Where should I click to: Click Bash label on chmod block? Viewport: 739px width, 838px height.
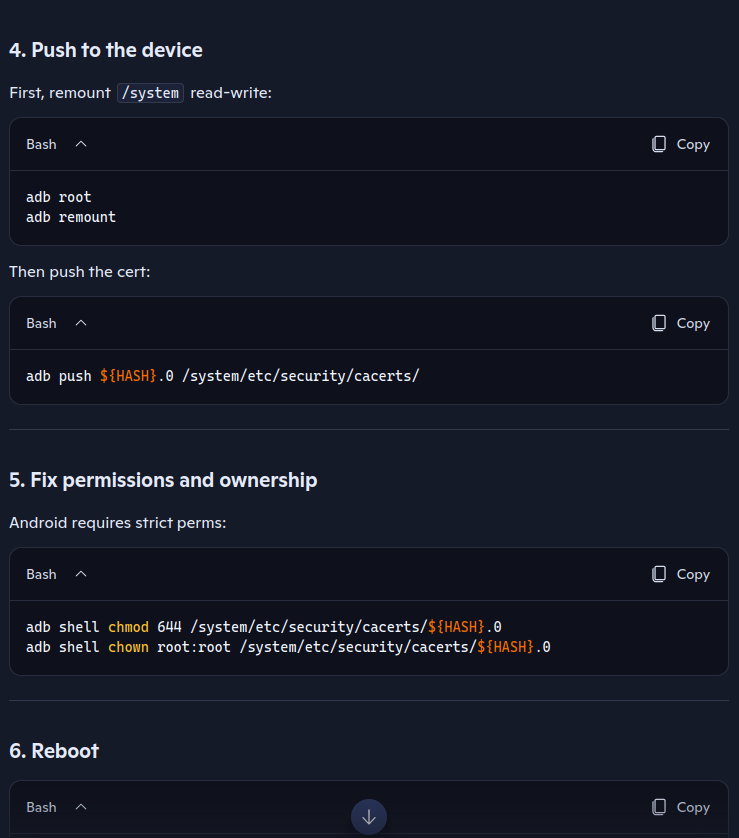click(41, 574)
